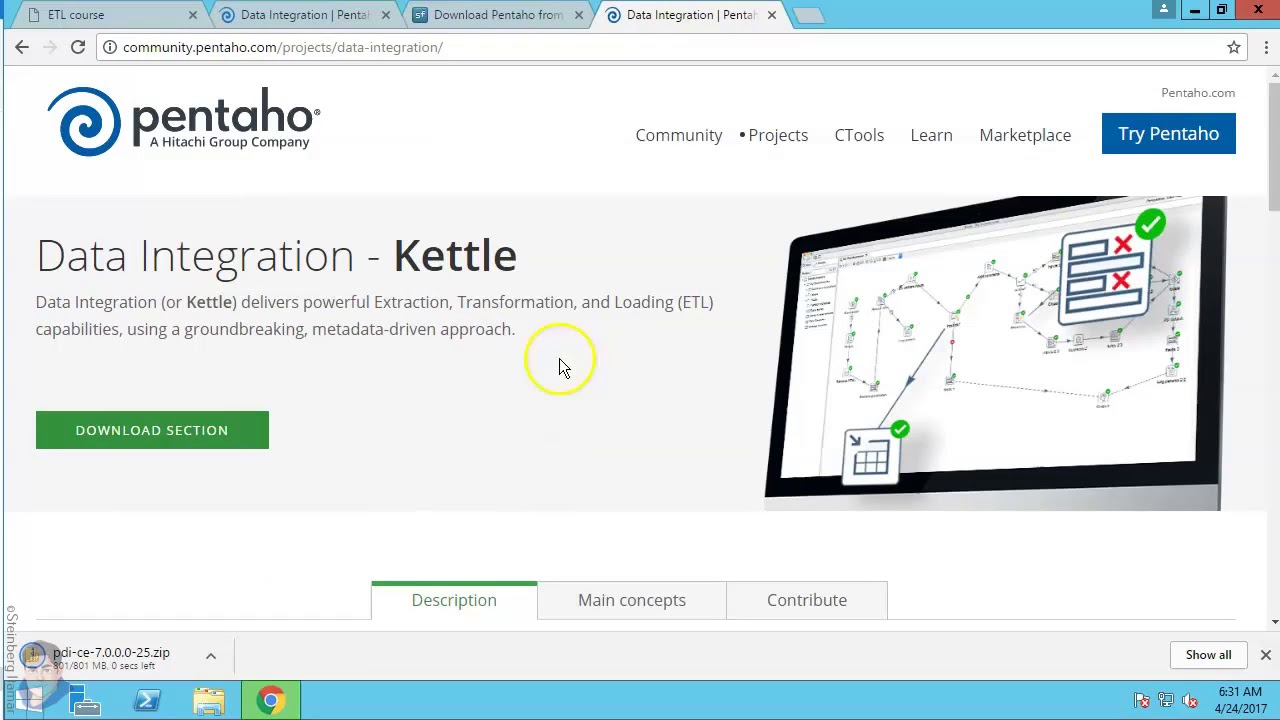Viewport: 1280px width, 720px height.
Task: Open Server Manager from the taskbar
Action: click(86, 700)
